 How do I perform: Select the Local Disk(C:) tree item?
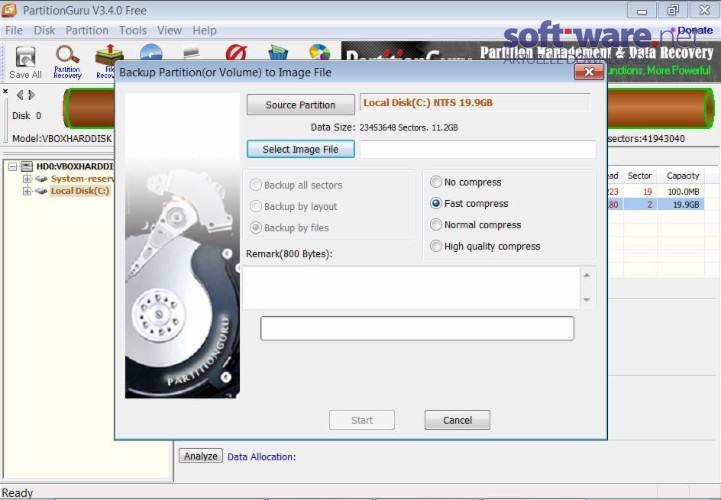point(80,191)
